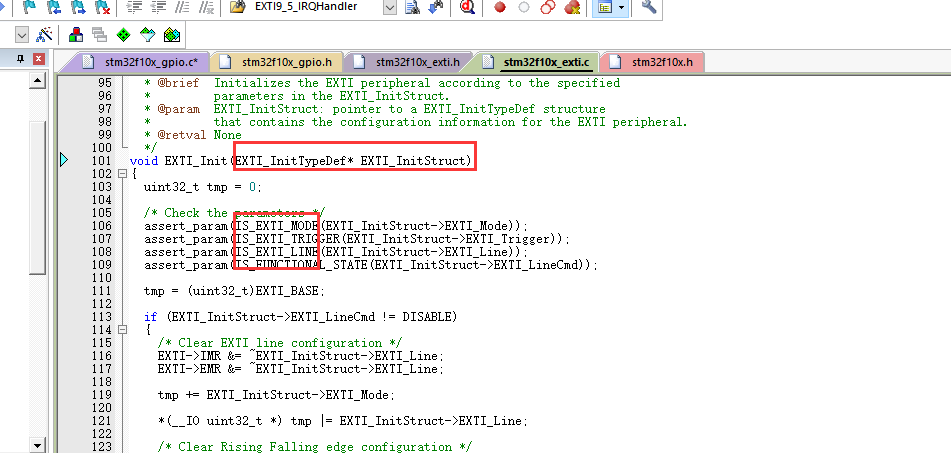This screenshot has width=951, height=453.
Task: Click the side panel vertical scrollbar thumb
Action: (38, 197)
